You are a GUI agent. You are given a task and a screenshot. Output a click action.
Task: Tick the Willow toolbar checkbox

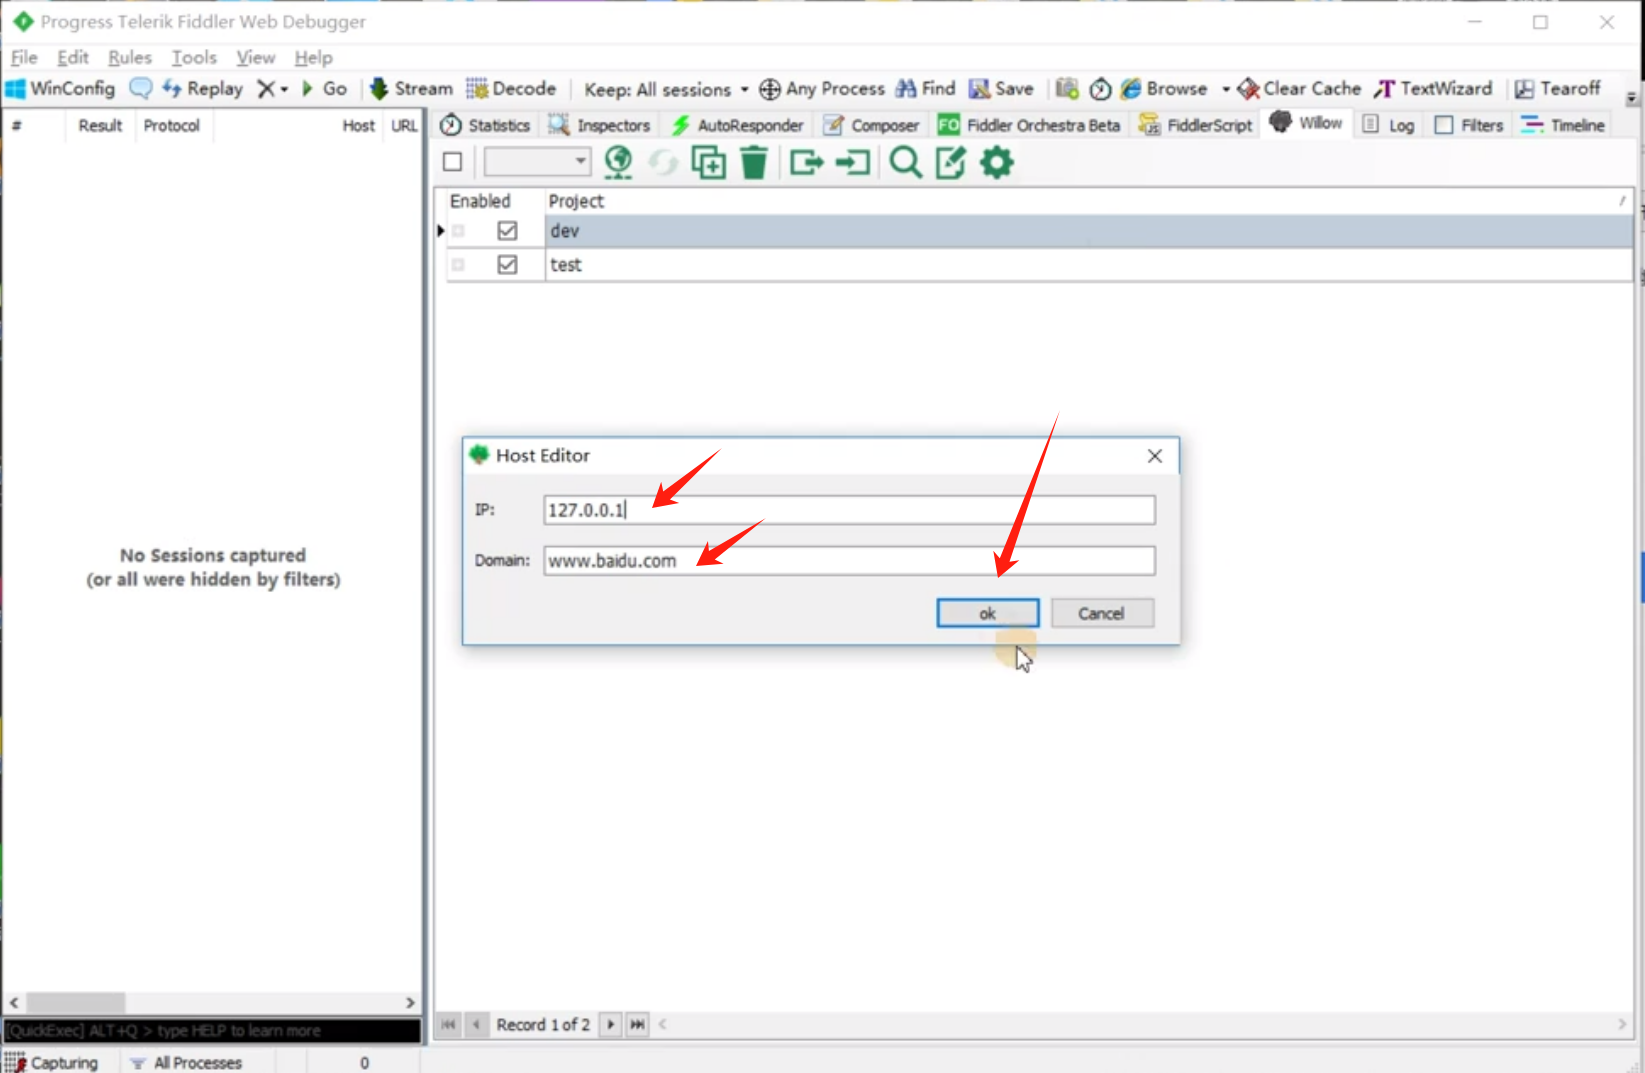point(452,162)
